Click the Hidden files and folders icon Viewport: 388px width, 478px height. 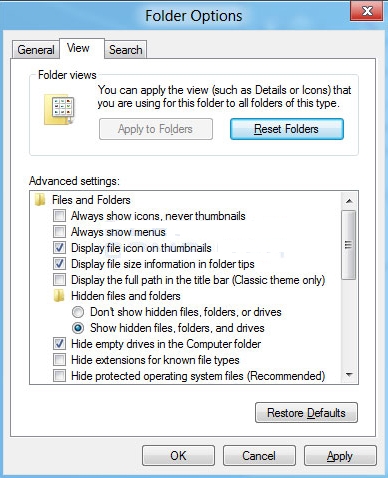click(59, 296)
